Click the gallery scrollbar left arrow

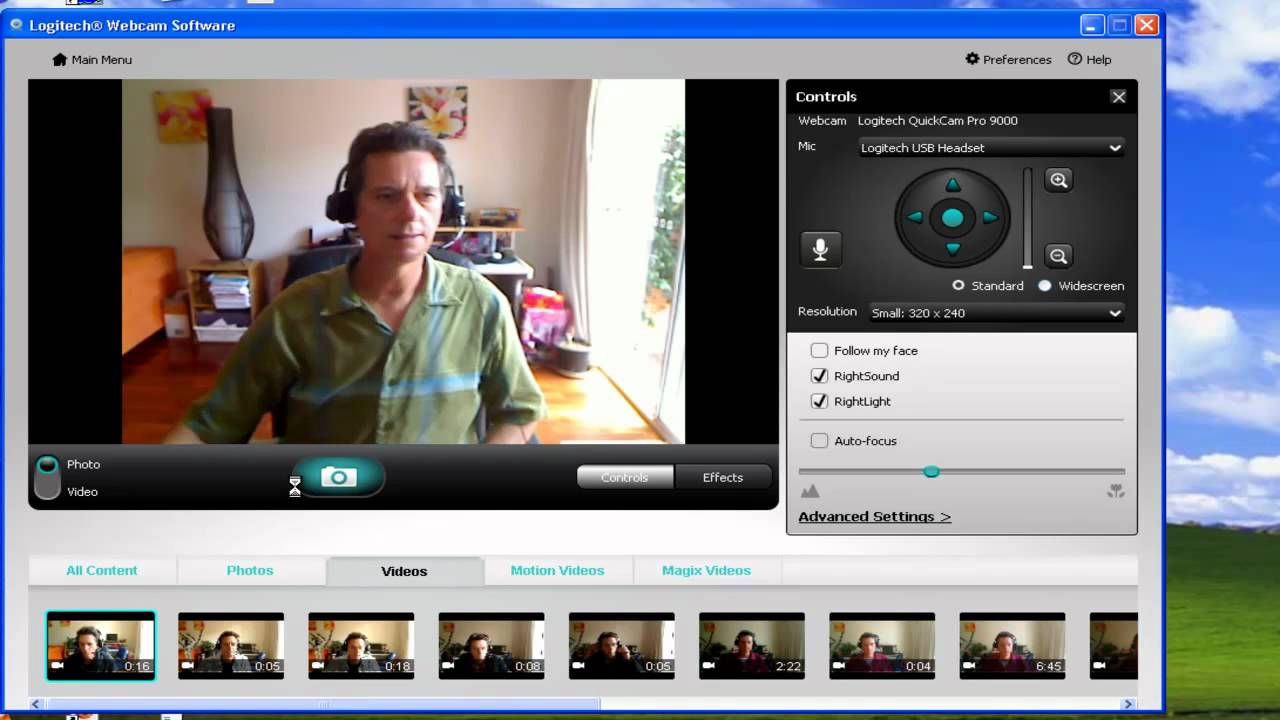tap(37, 704)
